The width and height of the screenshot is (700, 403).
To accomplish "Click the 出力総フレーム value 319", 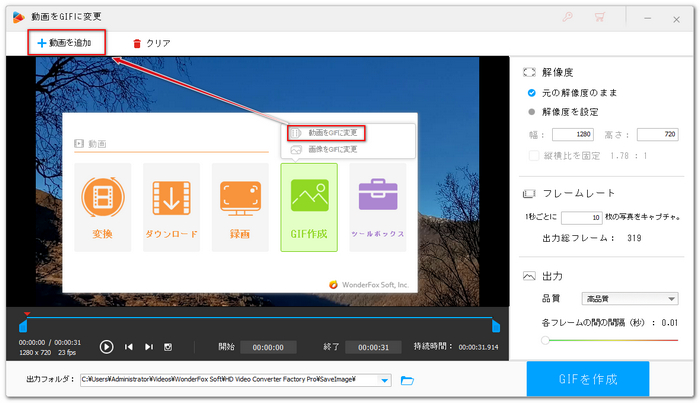I will click(x=634, y=238).
